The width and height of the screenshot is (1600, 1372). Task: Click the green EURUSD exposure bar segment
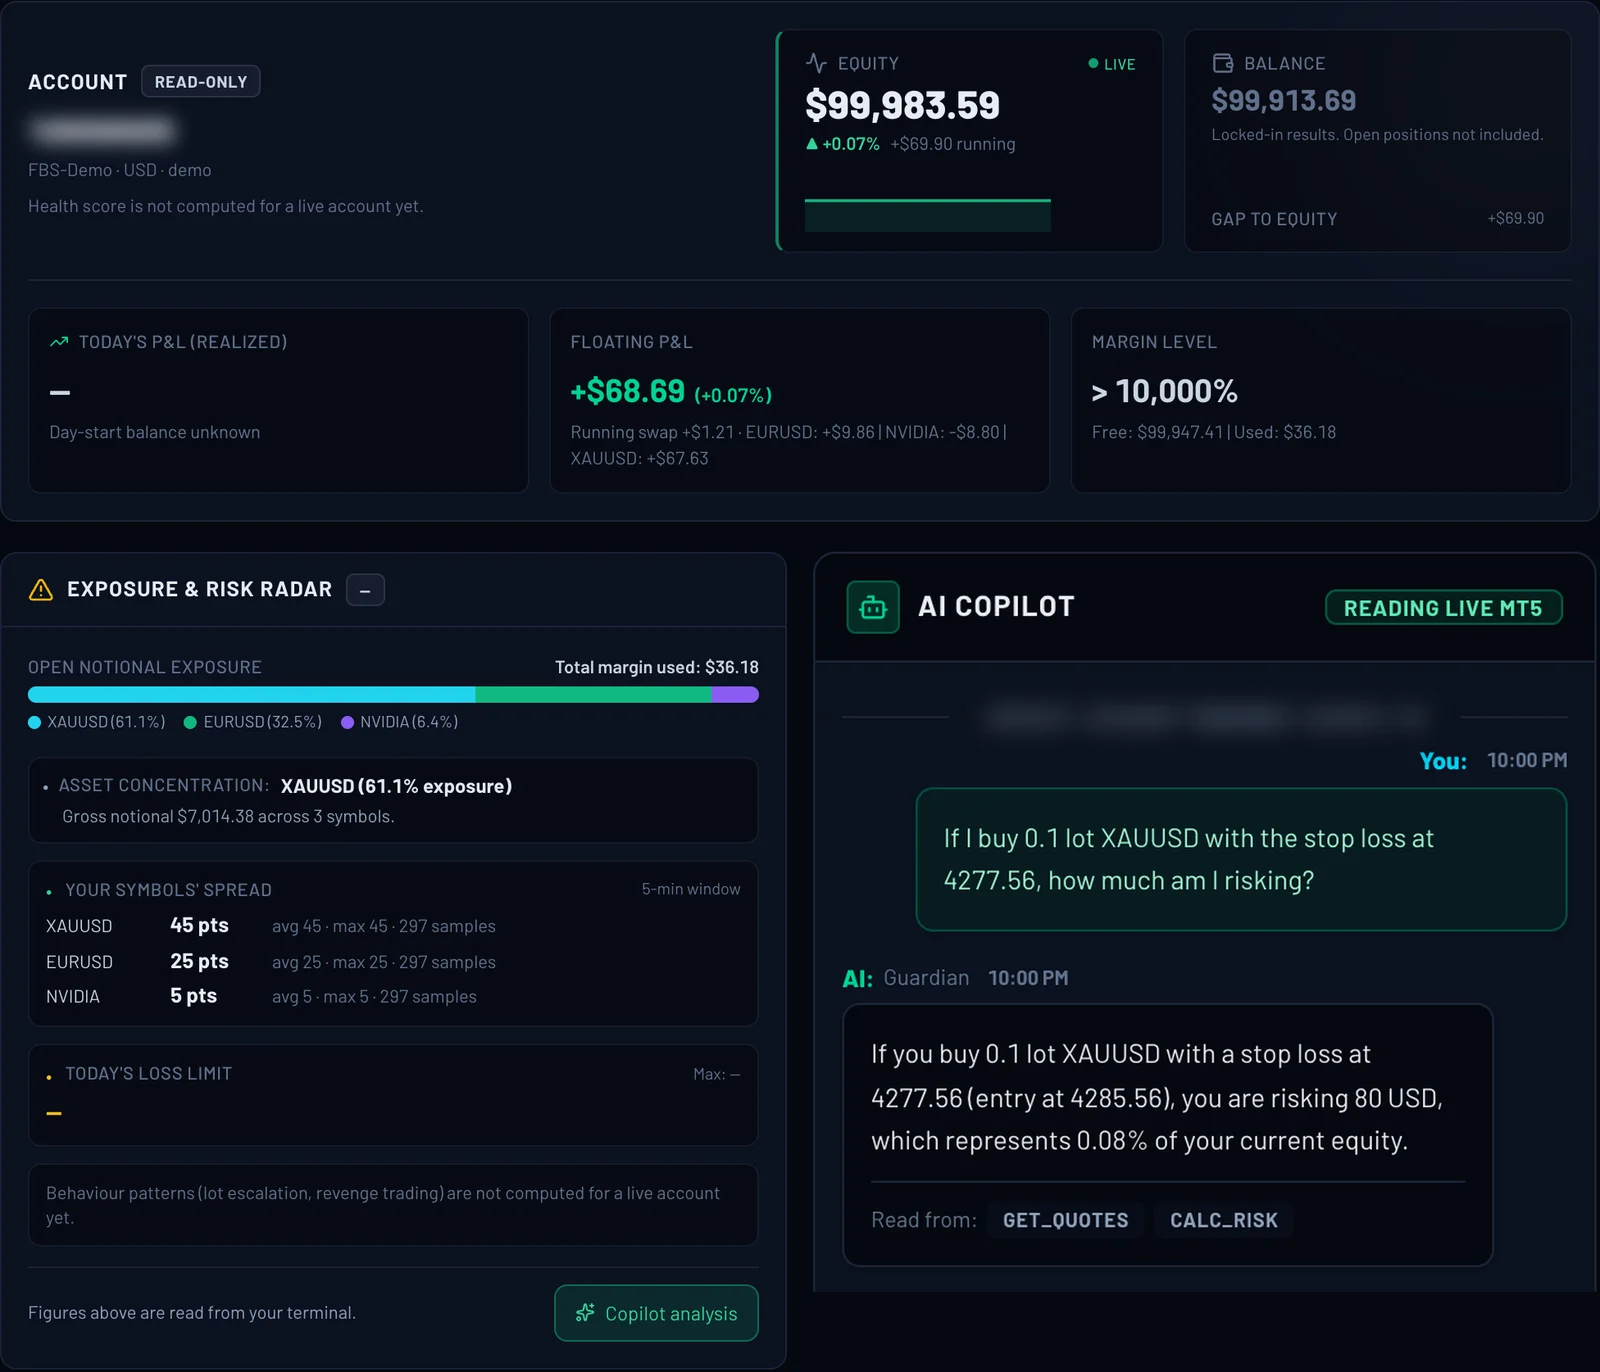click(x=593, y=694)
